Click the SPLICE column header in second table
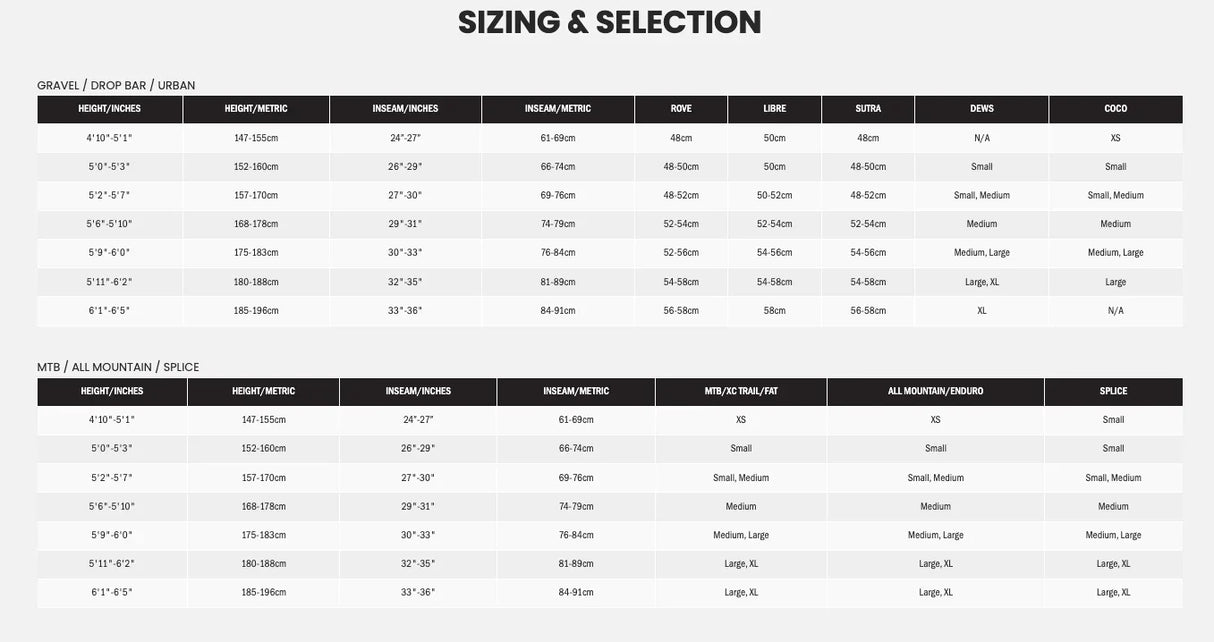This screenshot has height=642, width=1214. tap(1113, 391)
